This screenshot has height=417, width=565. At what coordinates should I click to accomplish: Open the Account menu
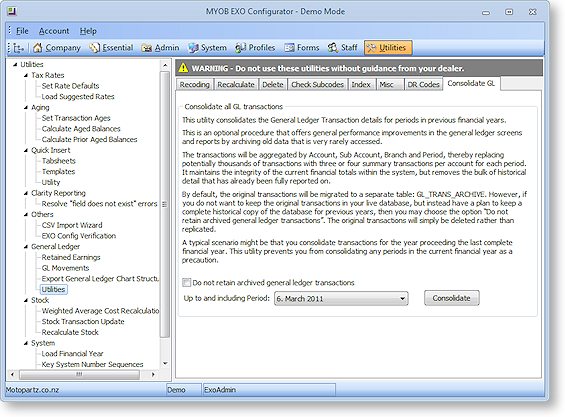coord(54,31)
